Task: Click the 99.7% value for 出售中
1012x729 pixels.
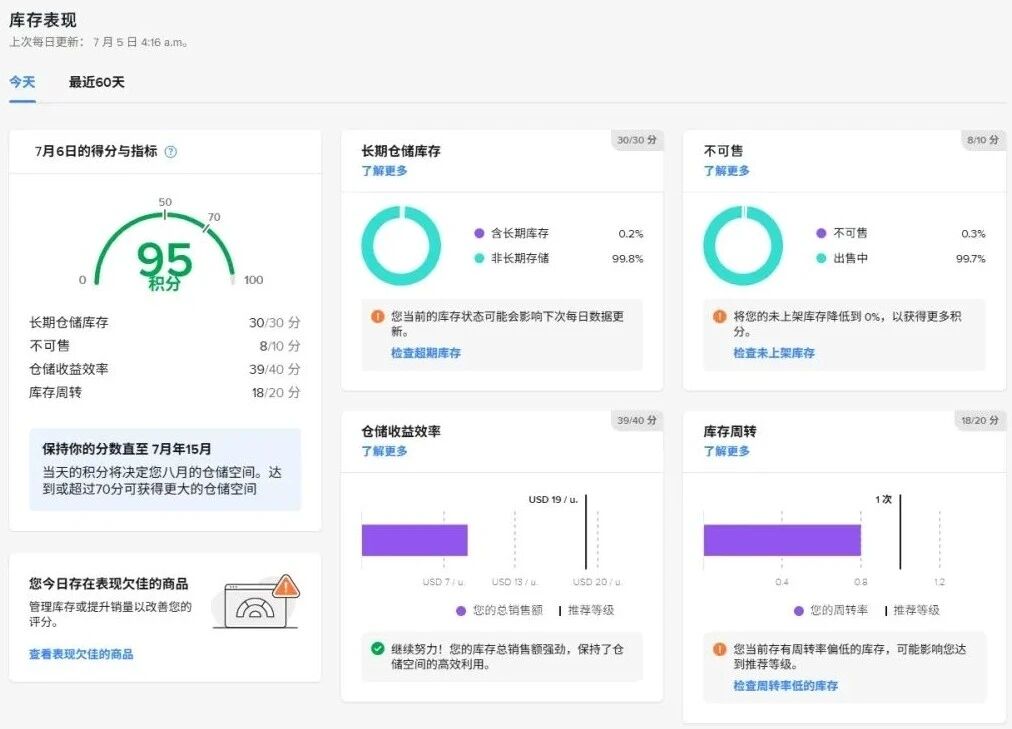Action: point(971,259)
